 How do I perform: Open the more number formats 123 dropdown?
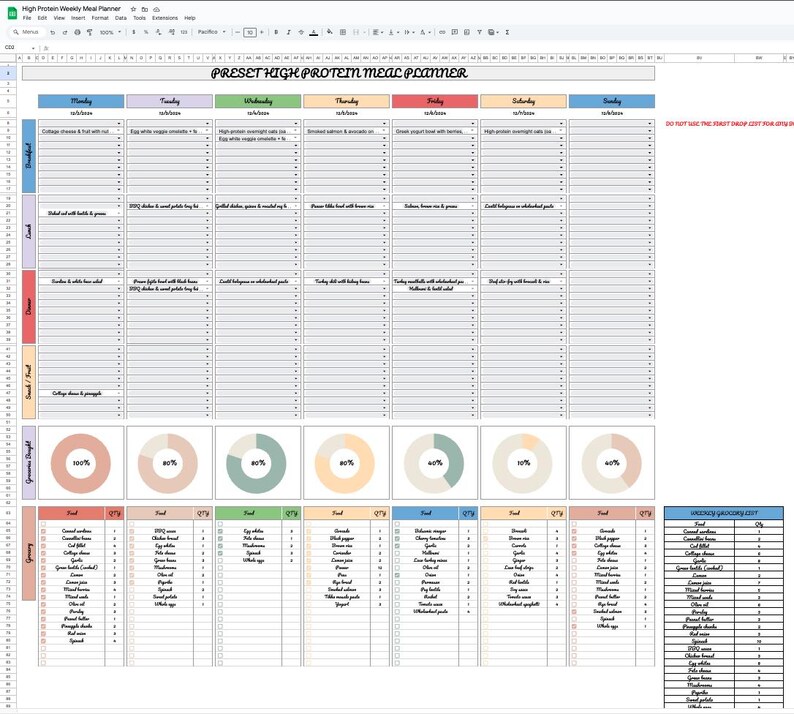point(184,32)
